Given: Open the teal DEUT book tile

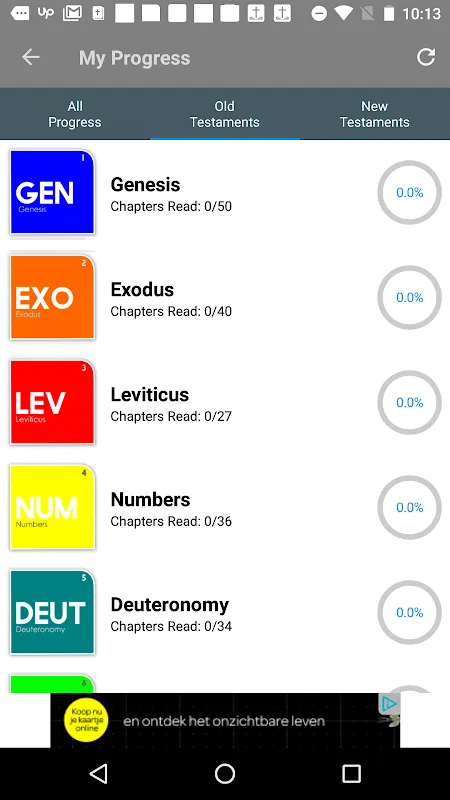Looking at the screenshot, I should pos(53,612).
